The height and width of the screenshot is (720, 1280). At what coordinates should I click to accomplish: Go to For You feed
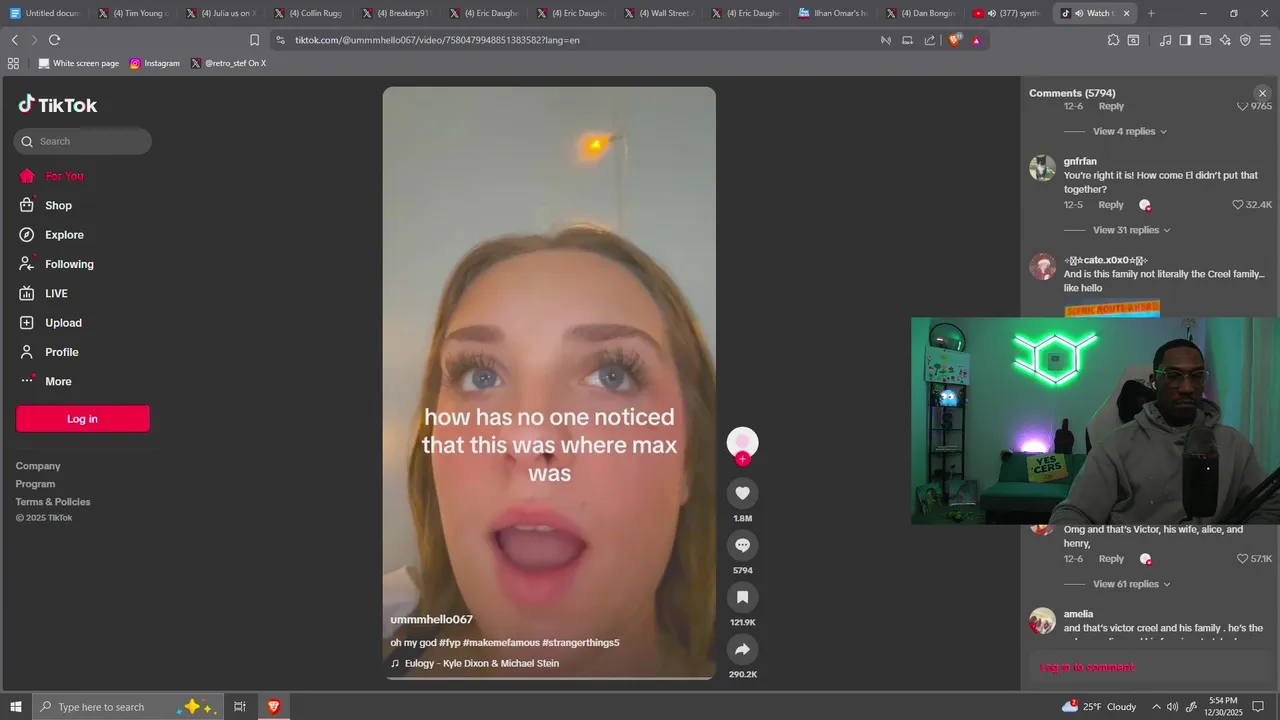click(64, 176)
